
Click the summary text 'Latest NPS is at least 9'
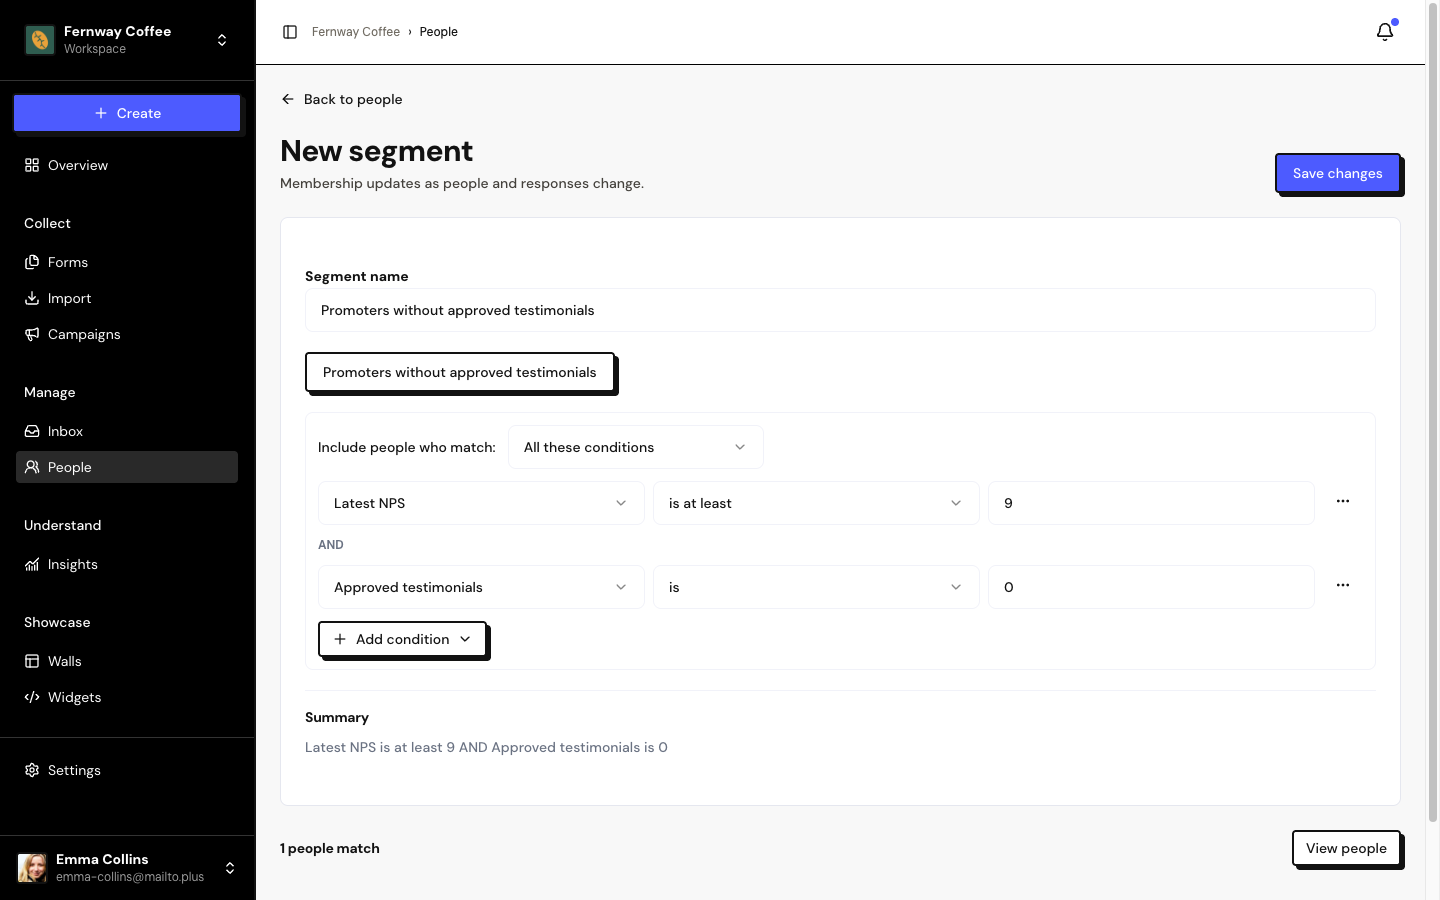(x=380, y=747)
